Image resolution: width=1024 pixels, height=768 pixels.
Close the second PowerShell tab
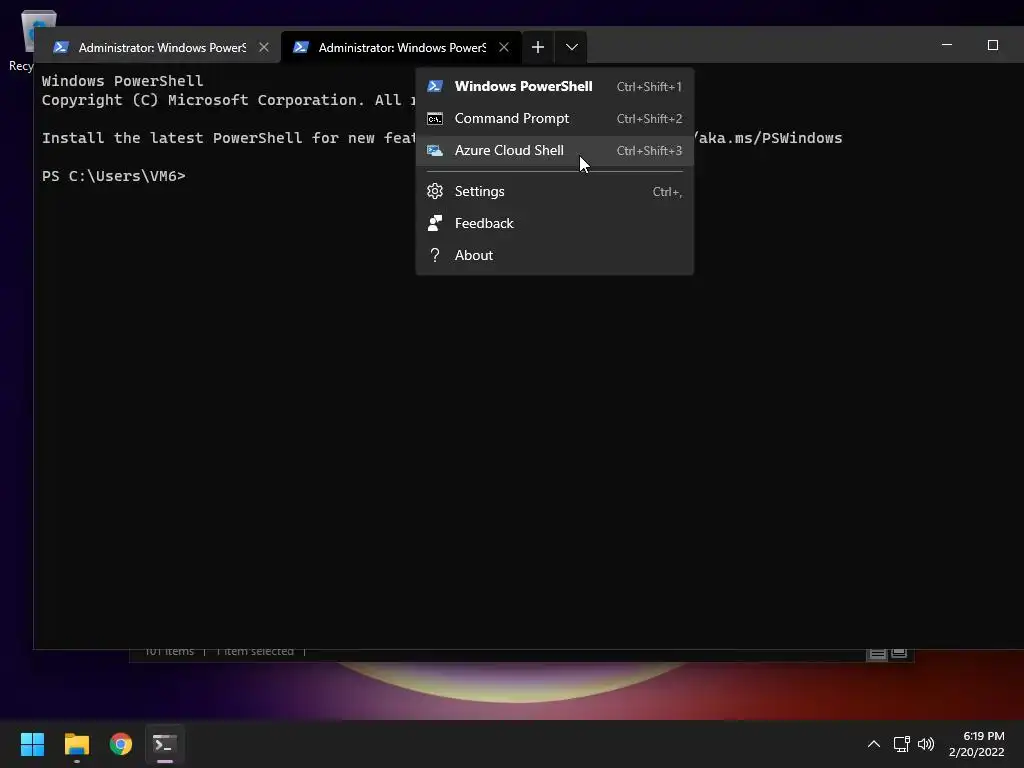pos(504,47)
